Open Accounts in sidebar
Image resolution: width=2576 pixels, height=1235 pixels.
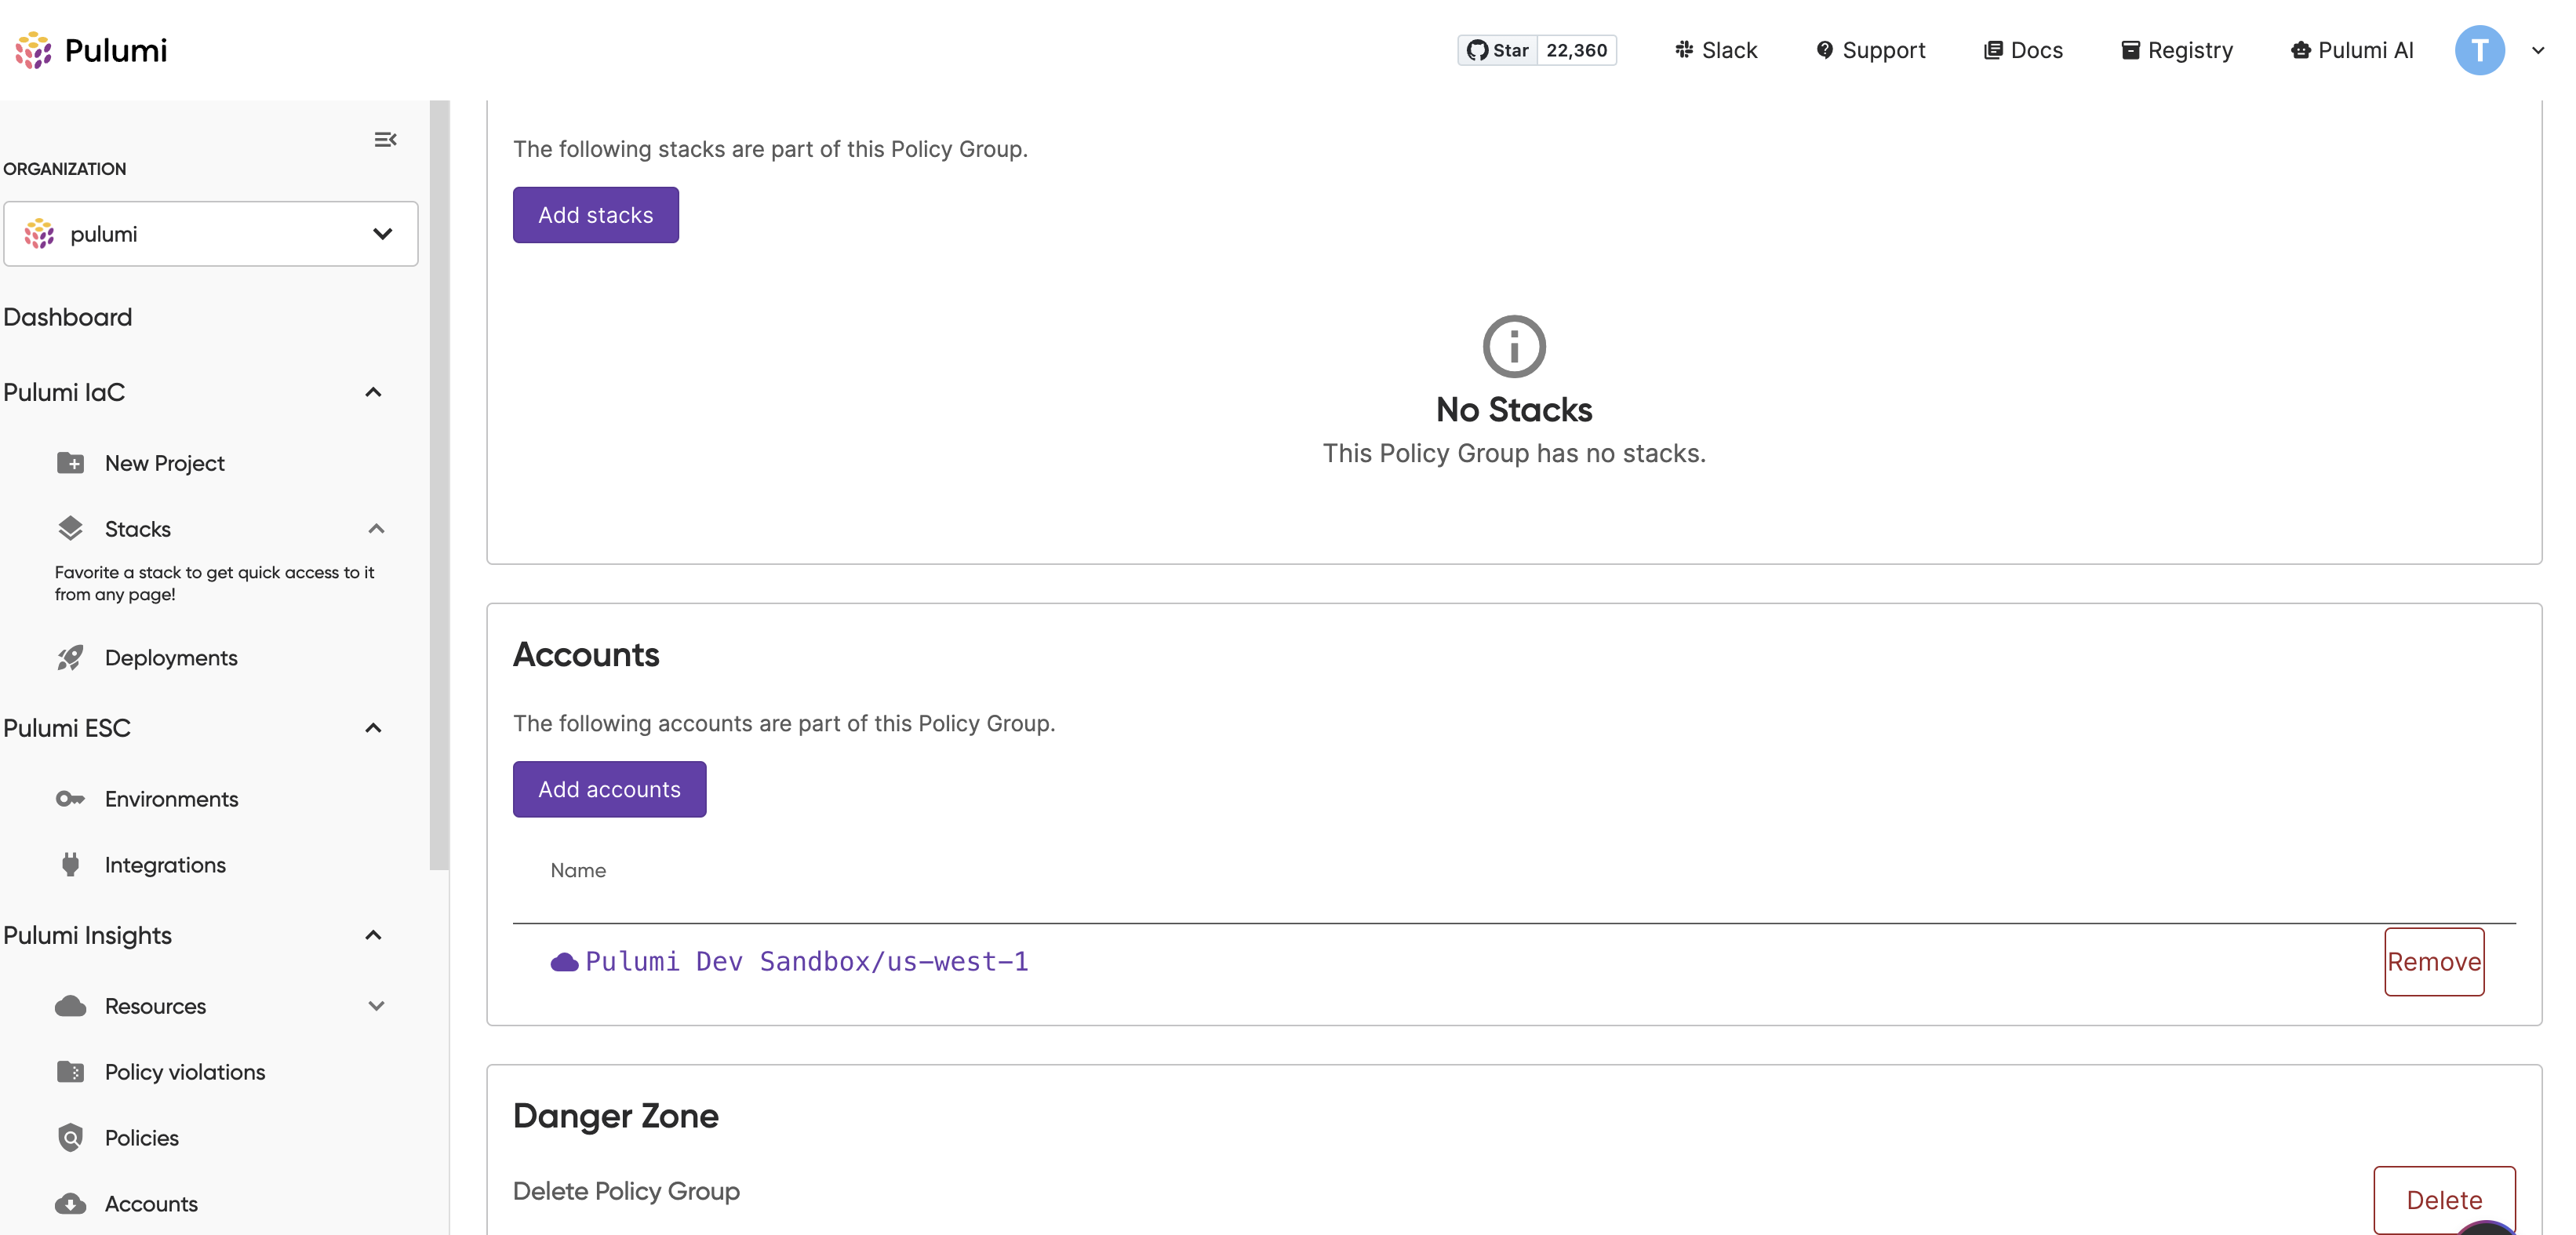[151, 1204]
